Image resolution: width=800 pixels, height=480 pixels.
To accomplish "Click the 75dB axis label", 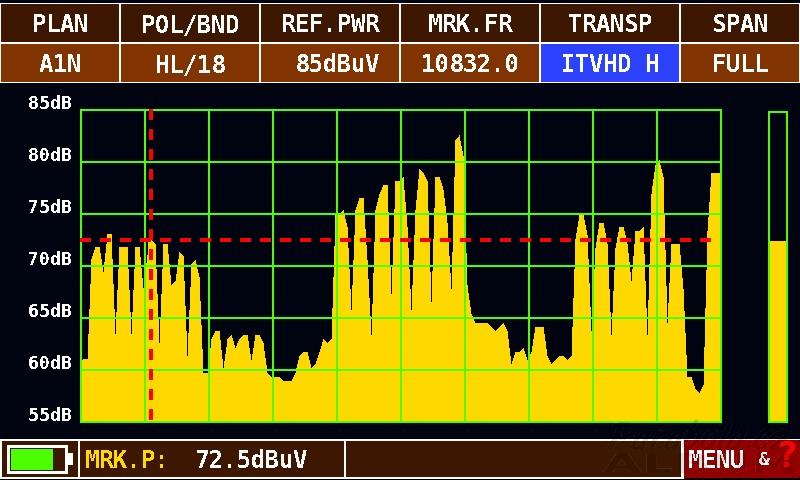I will [50, 207].
